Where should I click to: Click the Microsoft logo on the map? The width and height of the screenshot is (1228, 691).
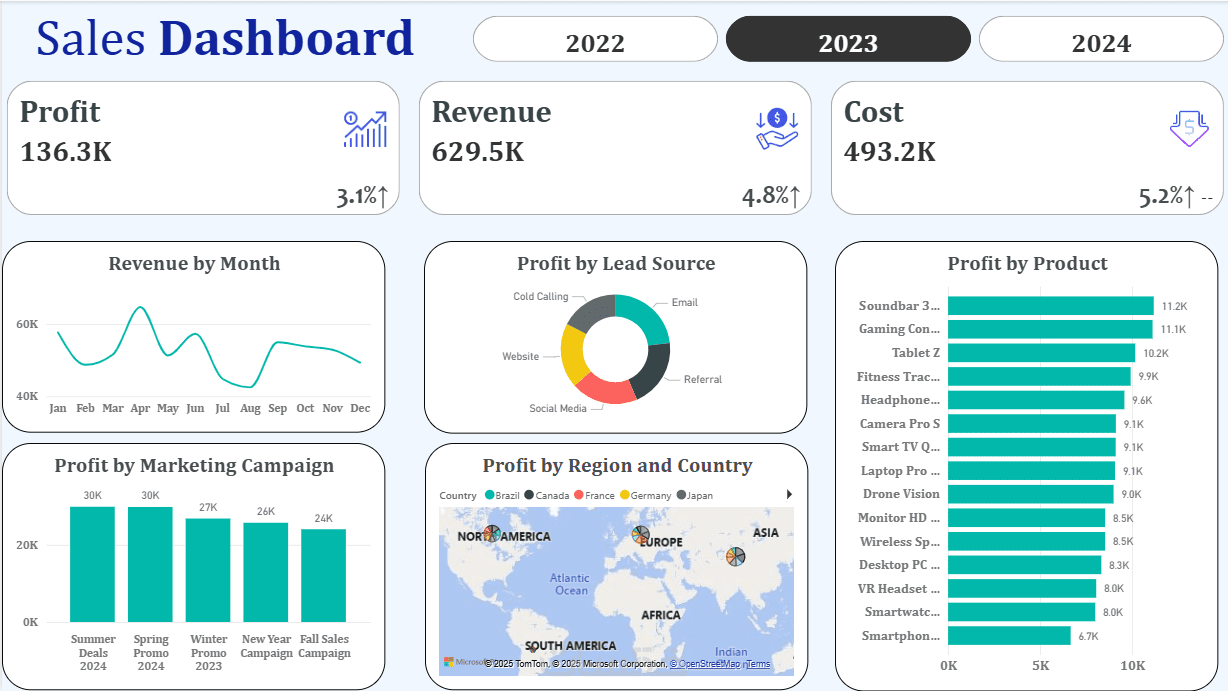[x=449, y=662]
